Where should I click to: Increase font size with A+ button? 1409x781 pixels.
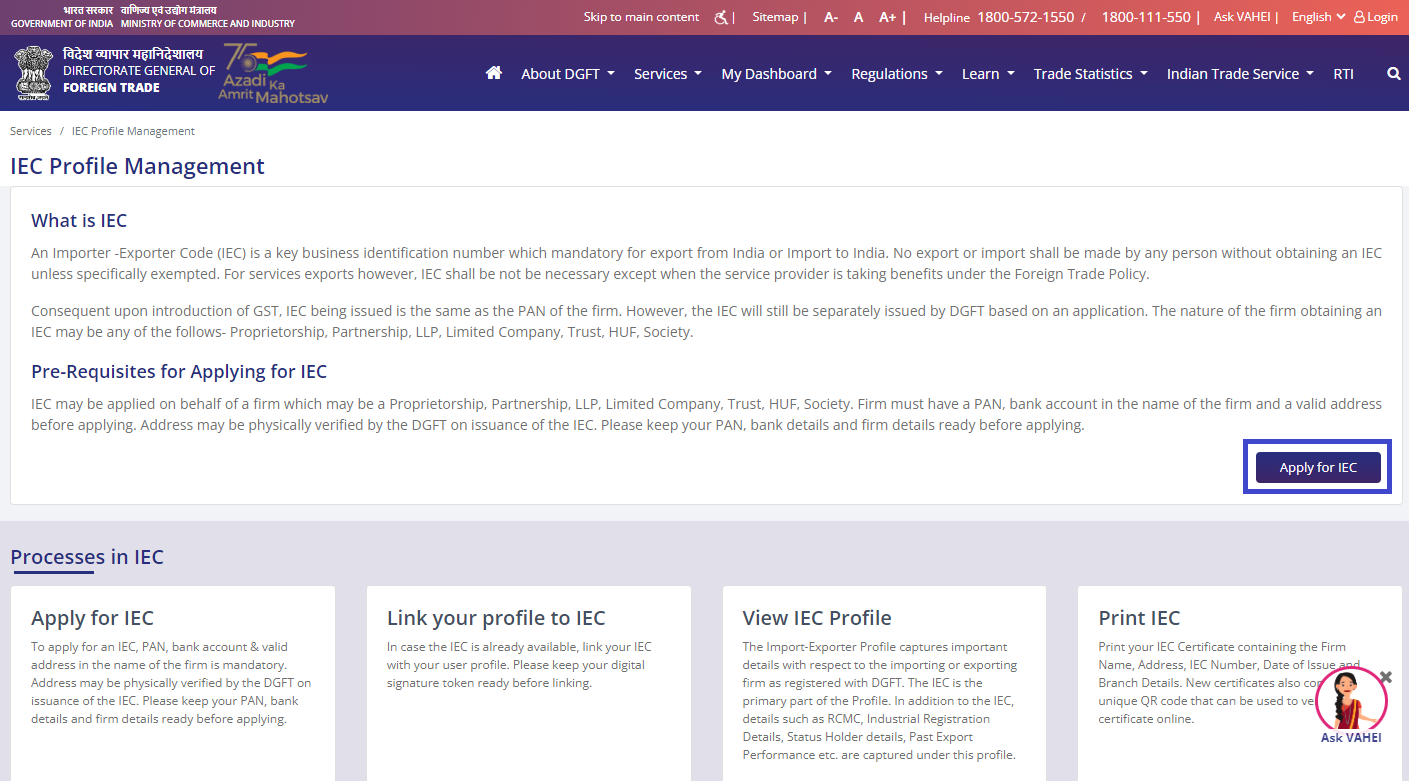[887, 17]
